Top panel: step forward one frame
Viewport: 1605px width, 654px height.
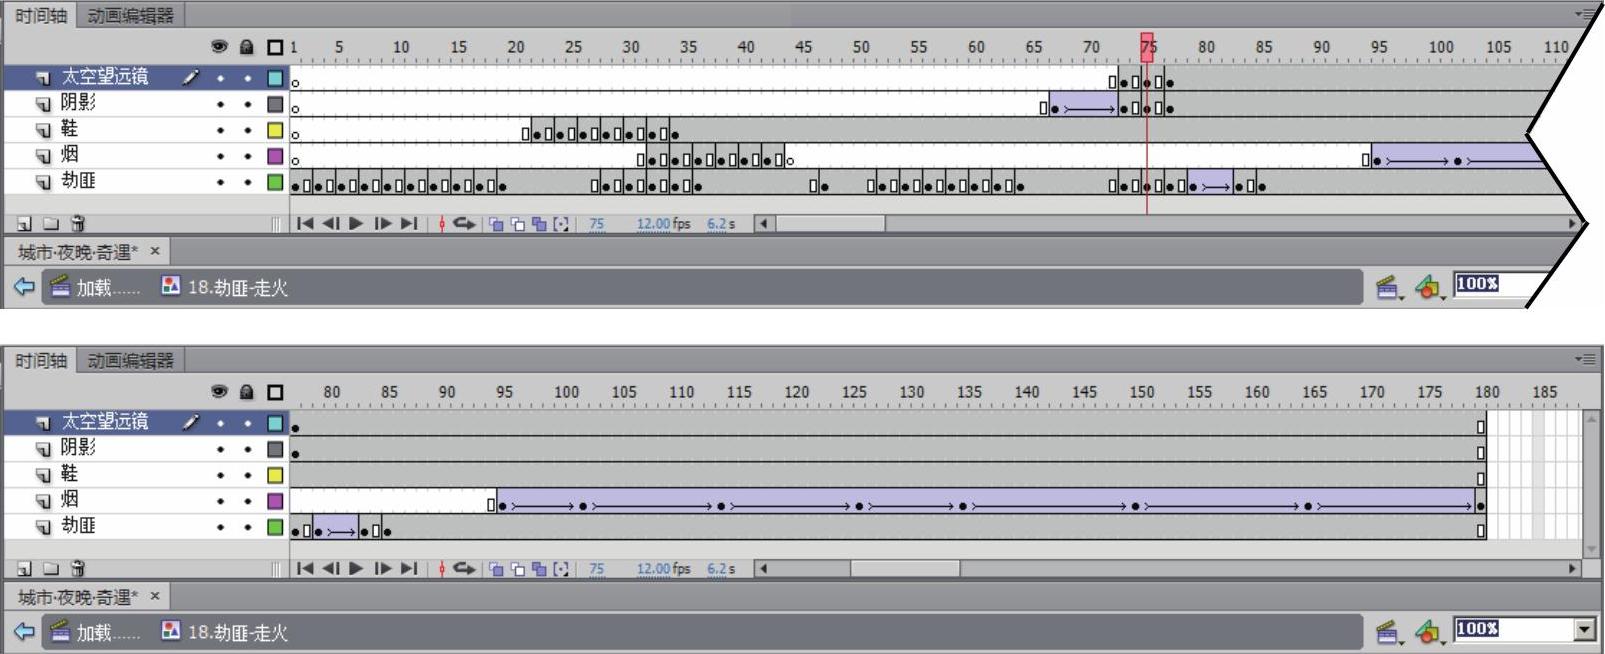(x=383, y=224)
